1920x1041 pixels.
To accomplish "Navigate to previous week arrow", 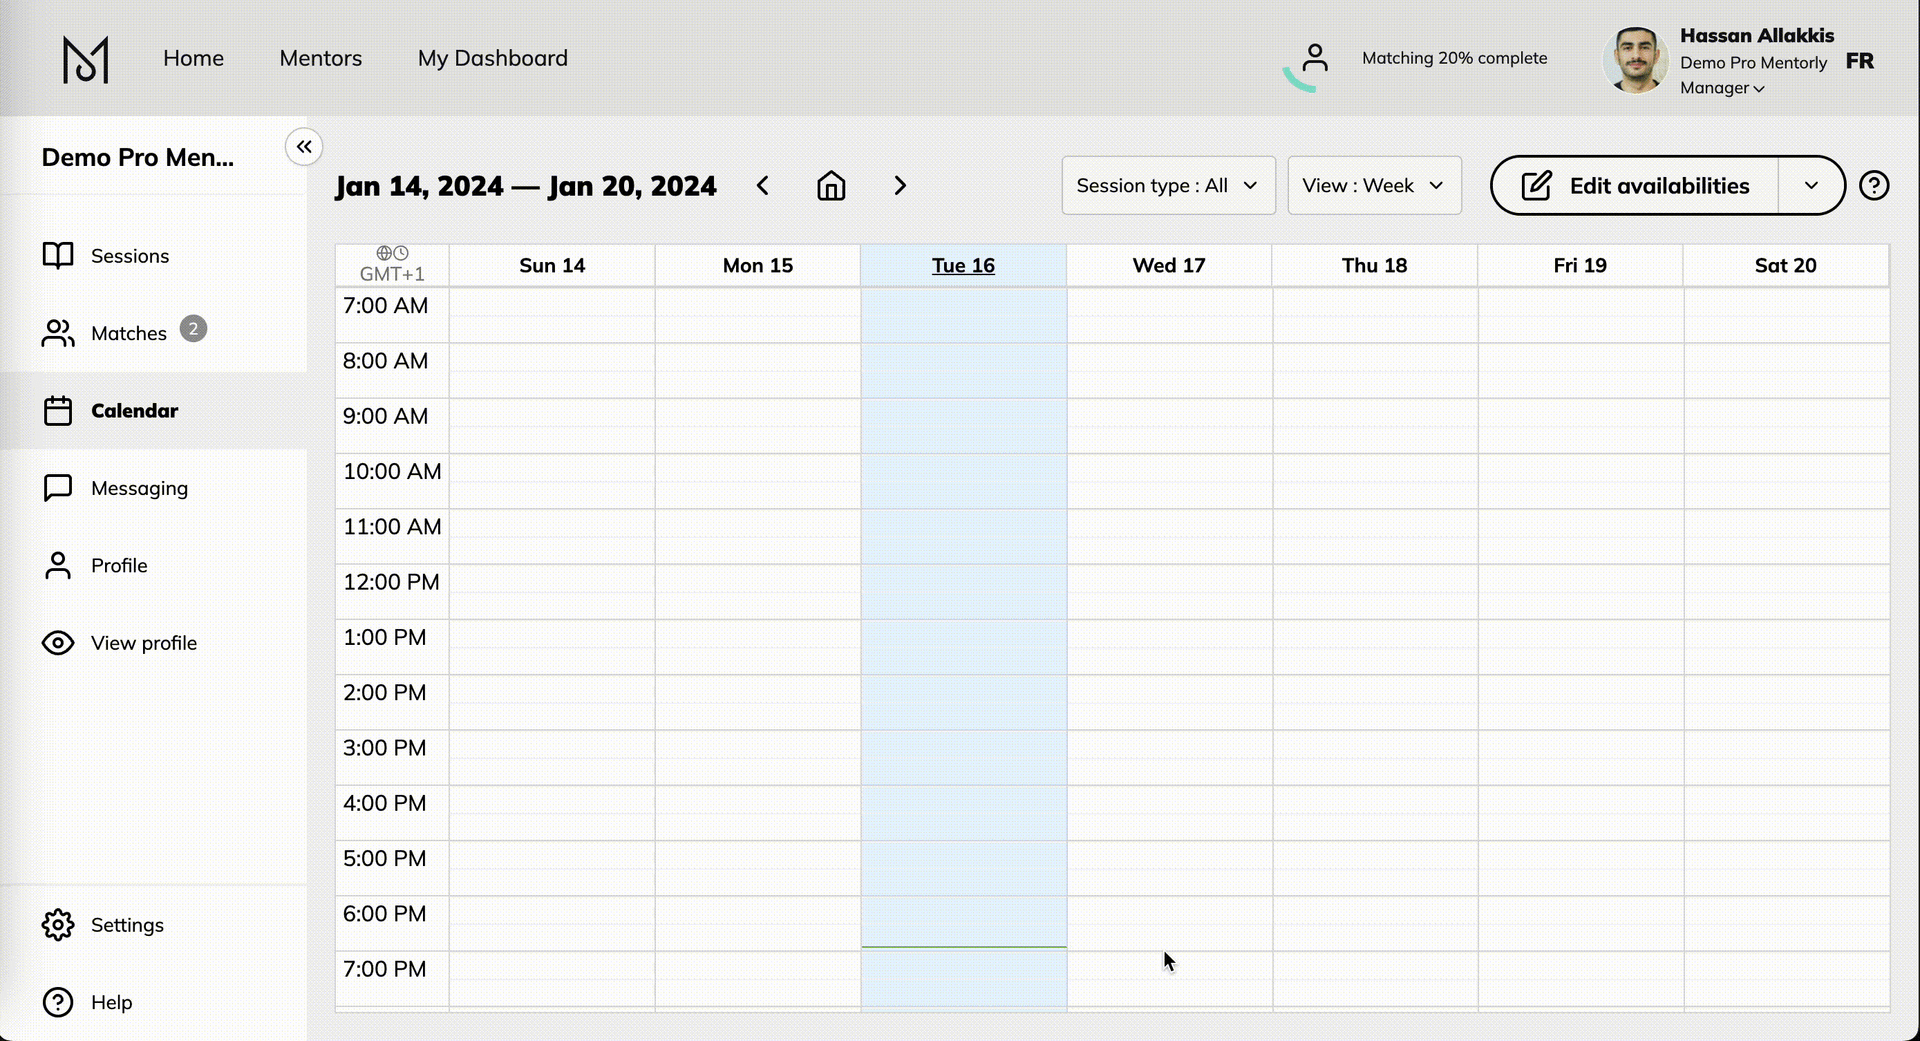I will [x=763, y=186].
